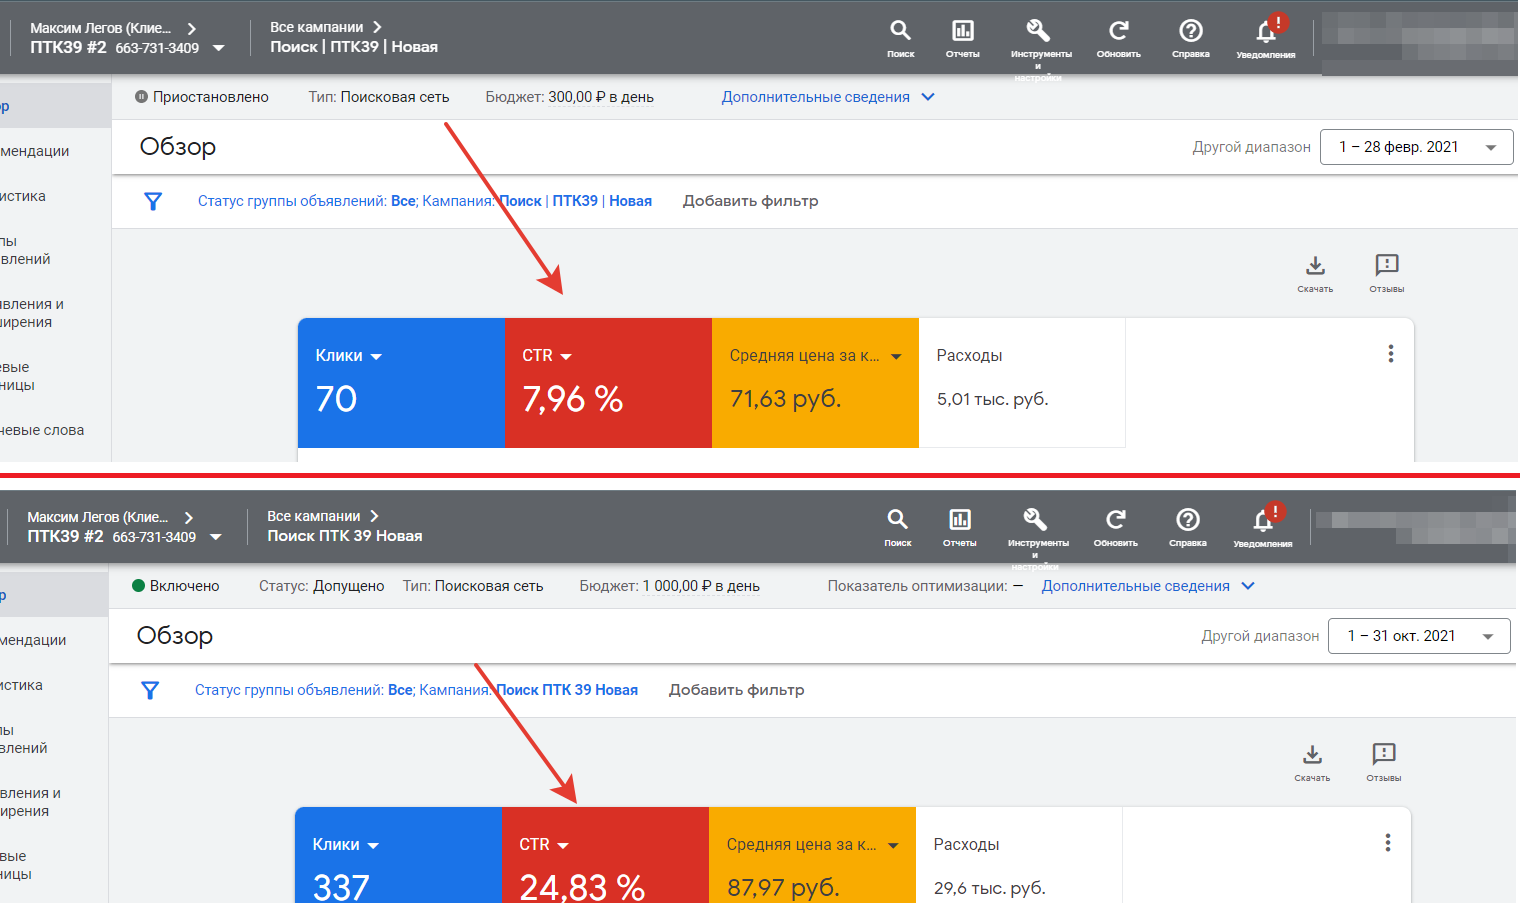Click 'Тип: Поисковая сеть' next to 'Статус: Допущено'
The width and height of the screenshot is (1520, 903).
pos(473,586)
